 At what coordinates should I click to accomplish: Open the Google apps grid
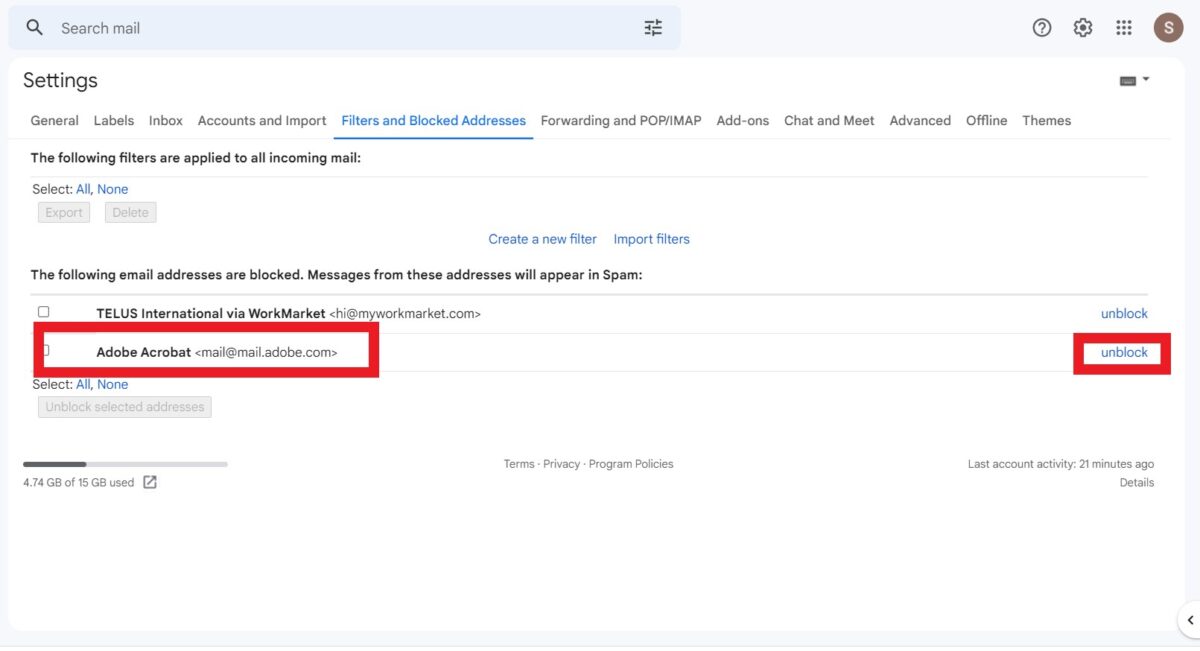1124,28
